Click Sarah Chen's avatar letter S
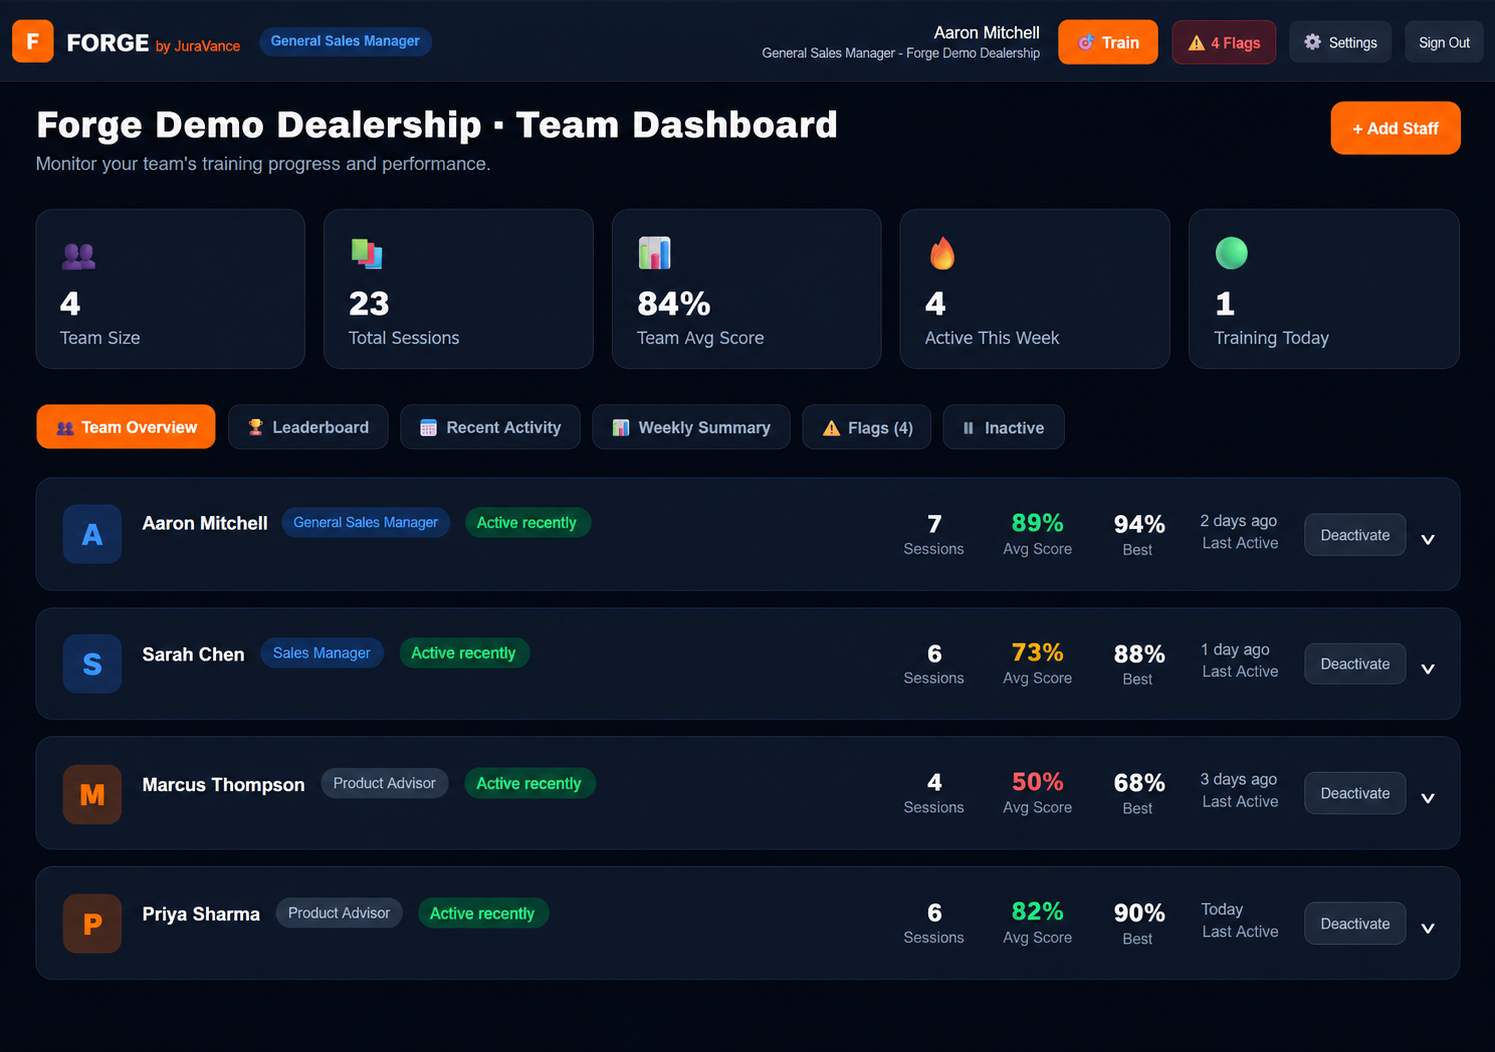This screenshot has height=1052, width=1495. pyautogui.click(x=92, y=664)
